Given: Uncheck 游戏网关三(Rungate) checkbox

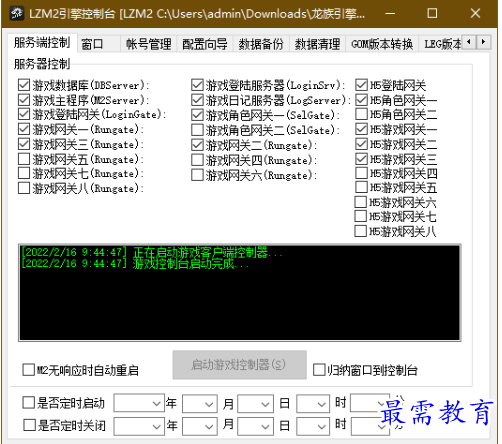Looking at the screenshot, I should pos(24,144).
